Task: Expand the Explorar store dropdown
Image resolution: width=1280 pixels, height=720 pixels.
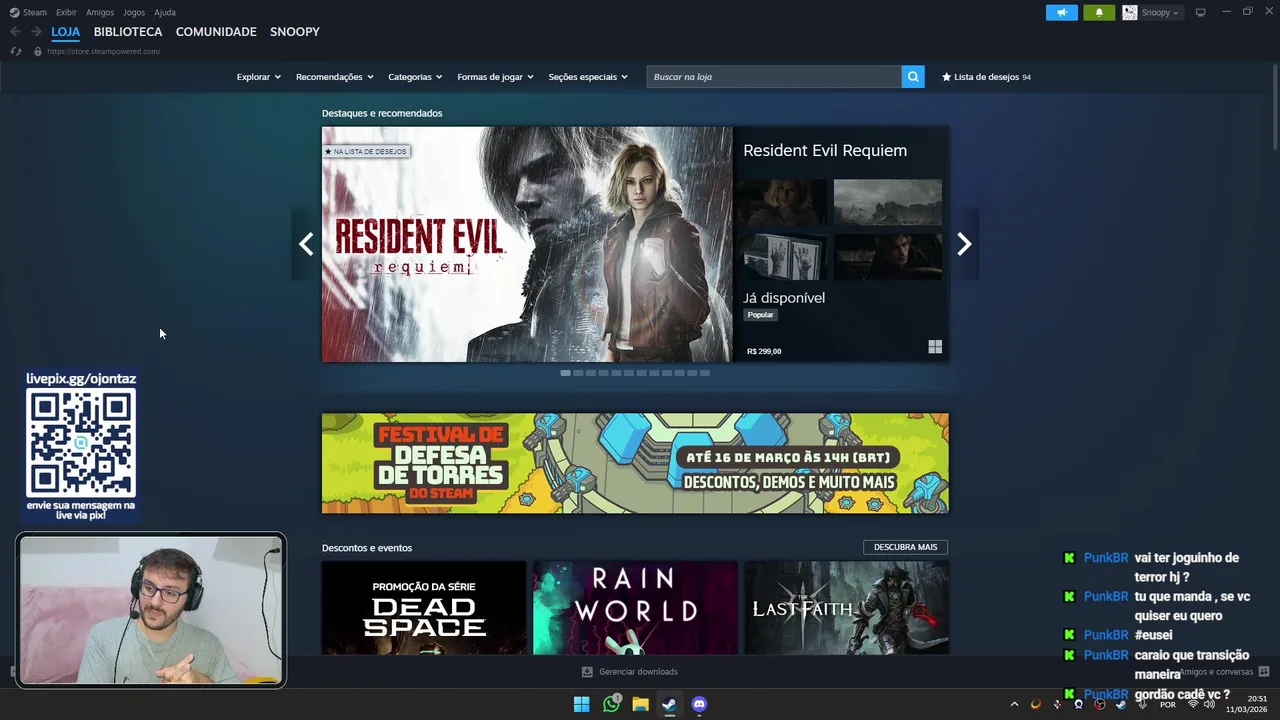Action: coord(259,77)
